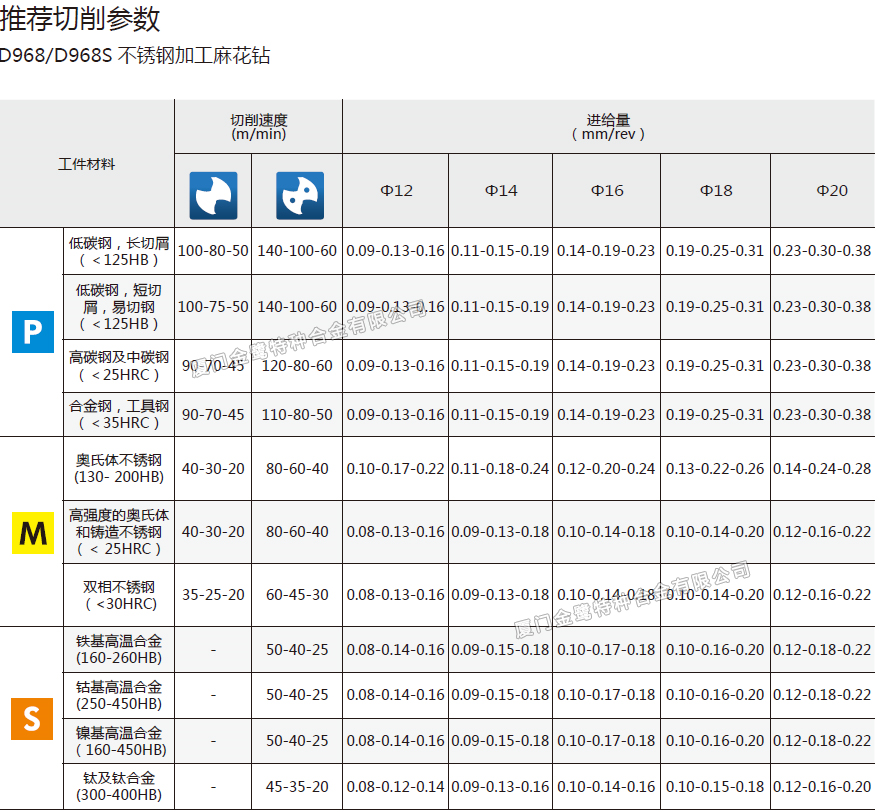The image size is (882, 812).
Task: Click the 35-25-20 cutting speed cell
Action: (213, 594)
